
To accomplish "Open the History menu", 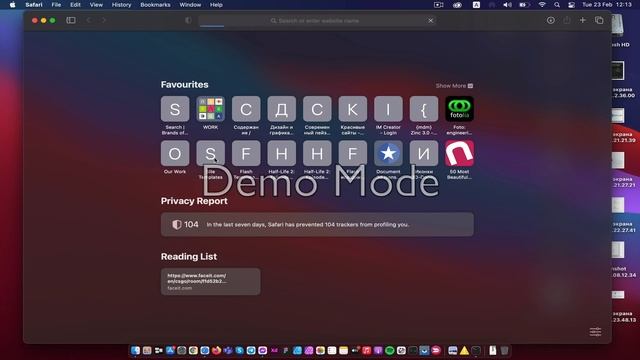I will click(122, 5).
